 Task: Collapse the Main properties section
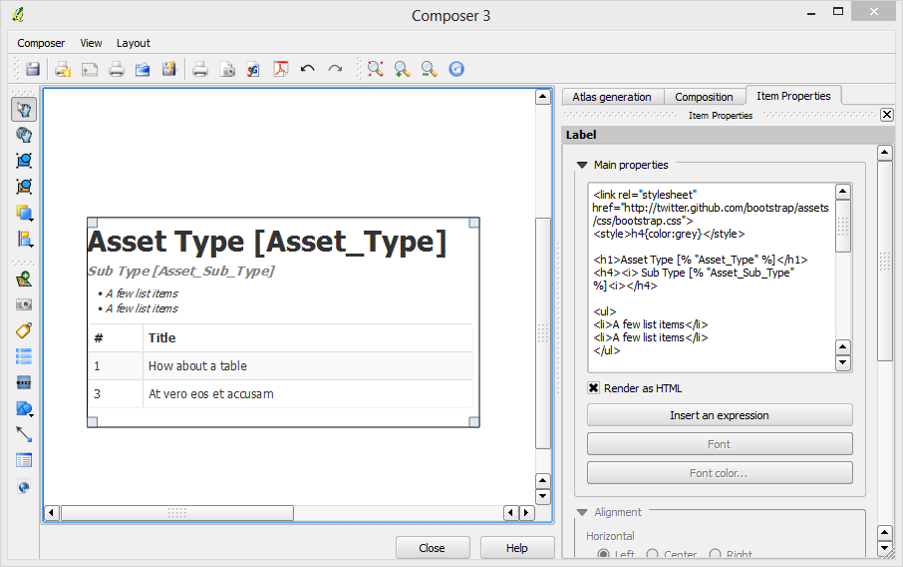[581, 165]
